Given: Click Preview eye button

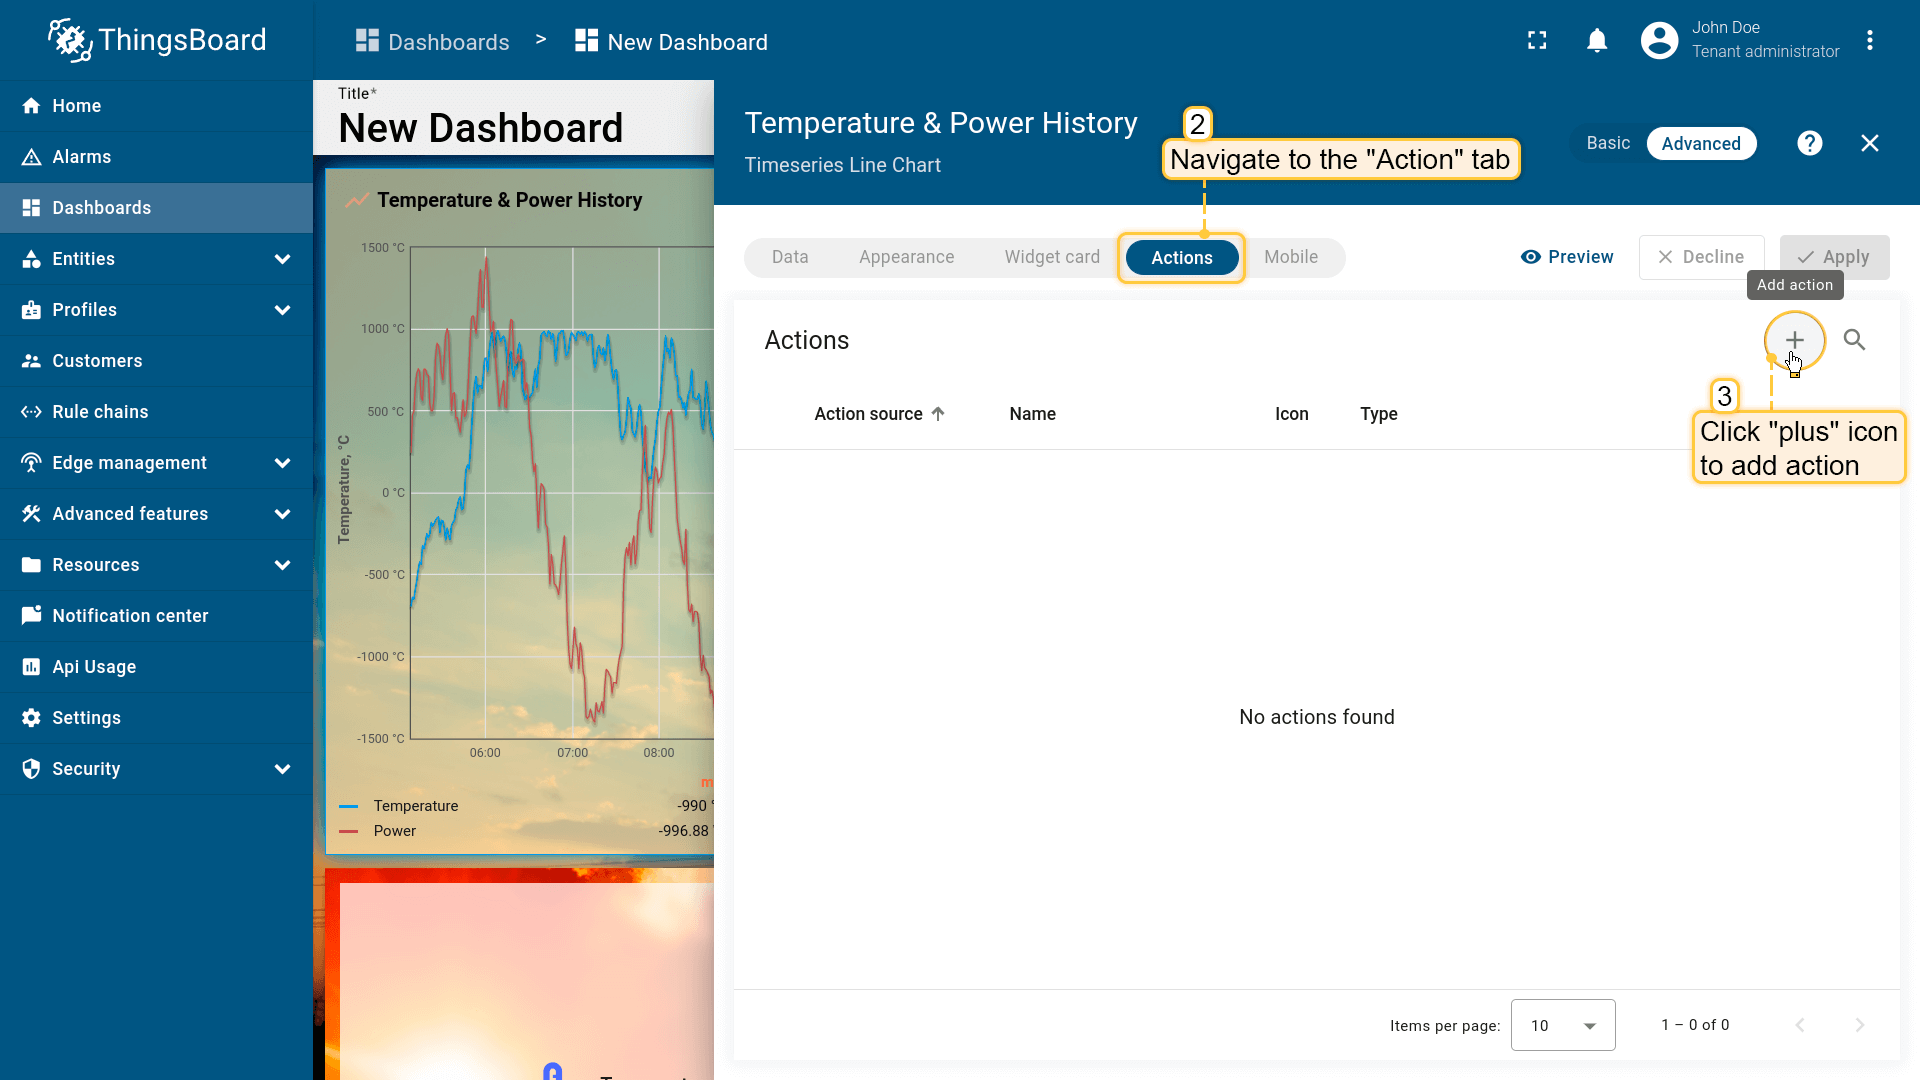Looking at the screenshot, I should tap(1567, 257).
